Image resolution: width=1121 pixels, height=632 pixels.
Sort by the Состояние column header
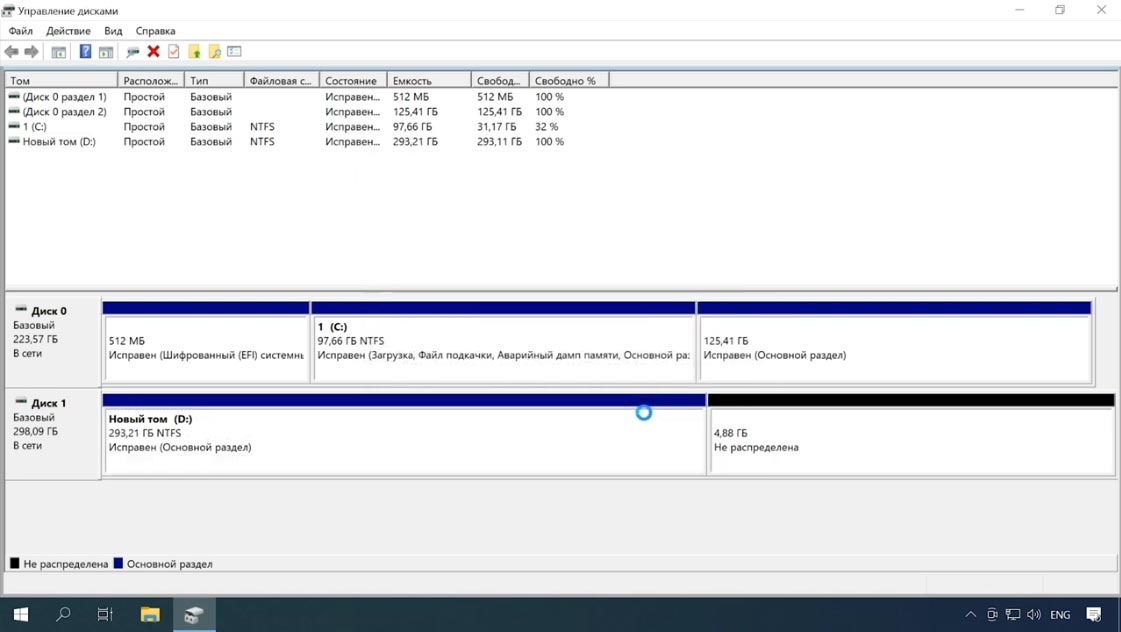click(352, 81)
